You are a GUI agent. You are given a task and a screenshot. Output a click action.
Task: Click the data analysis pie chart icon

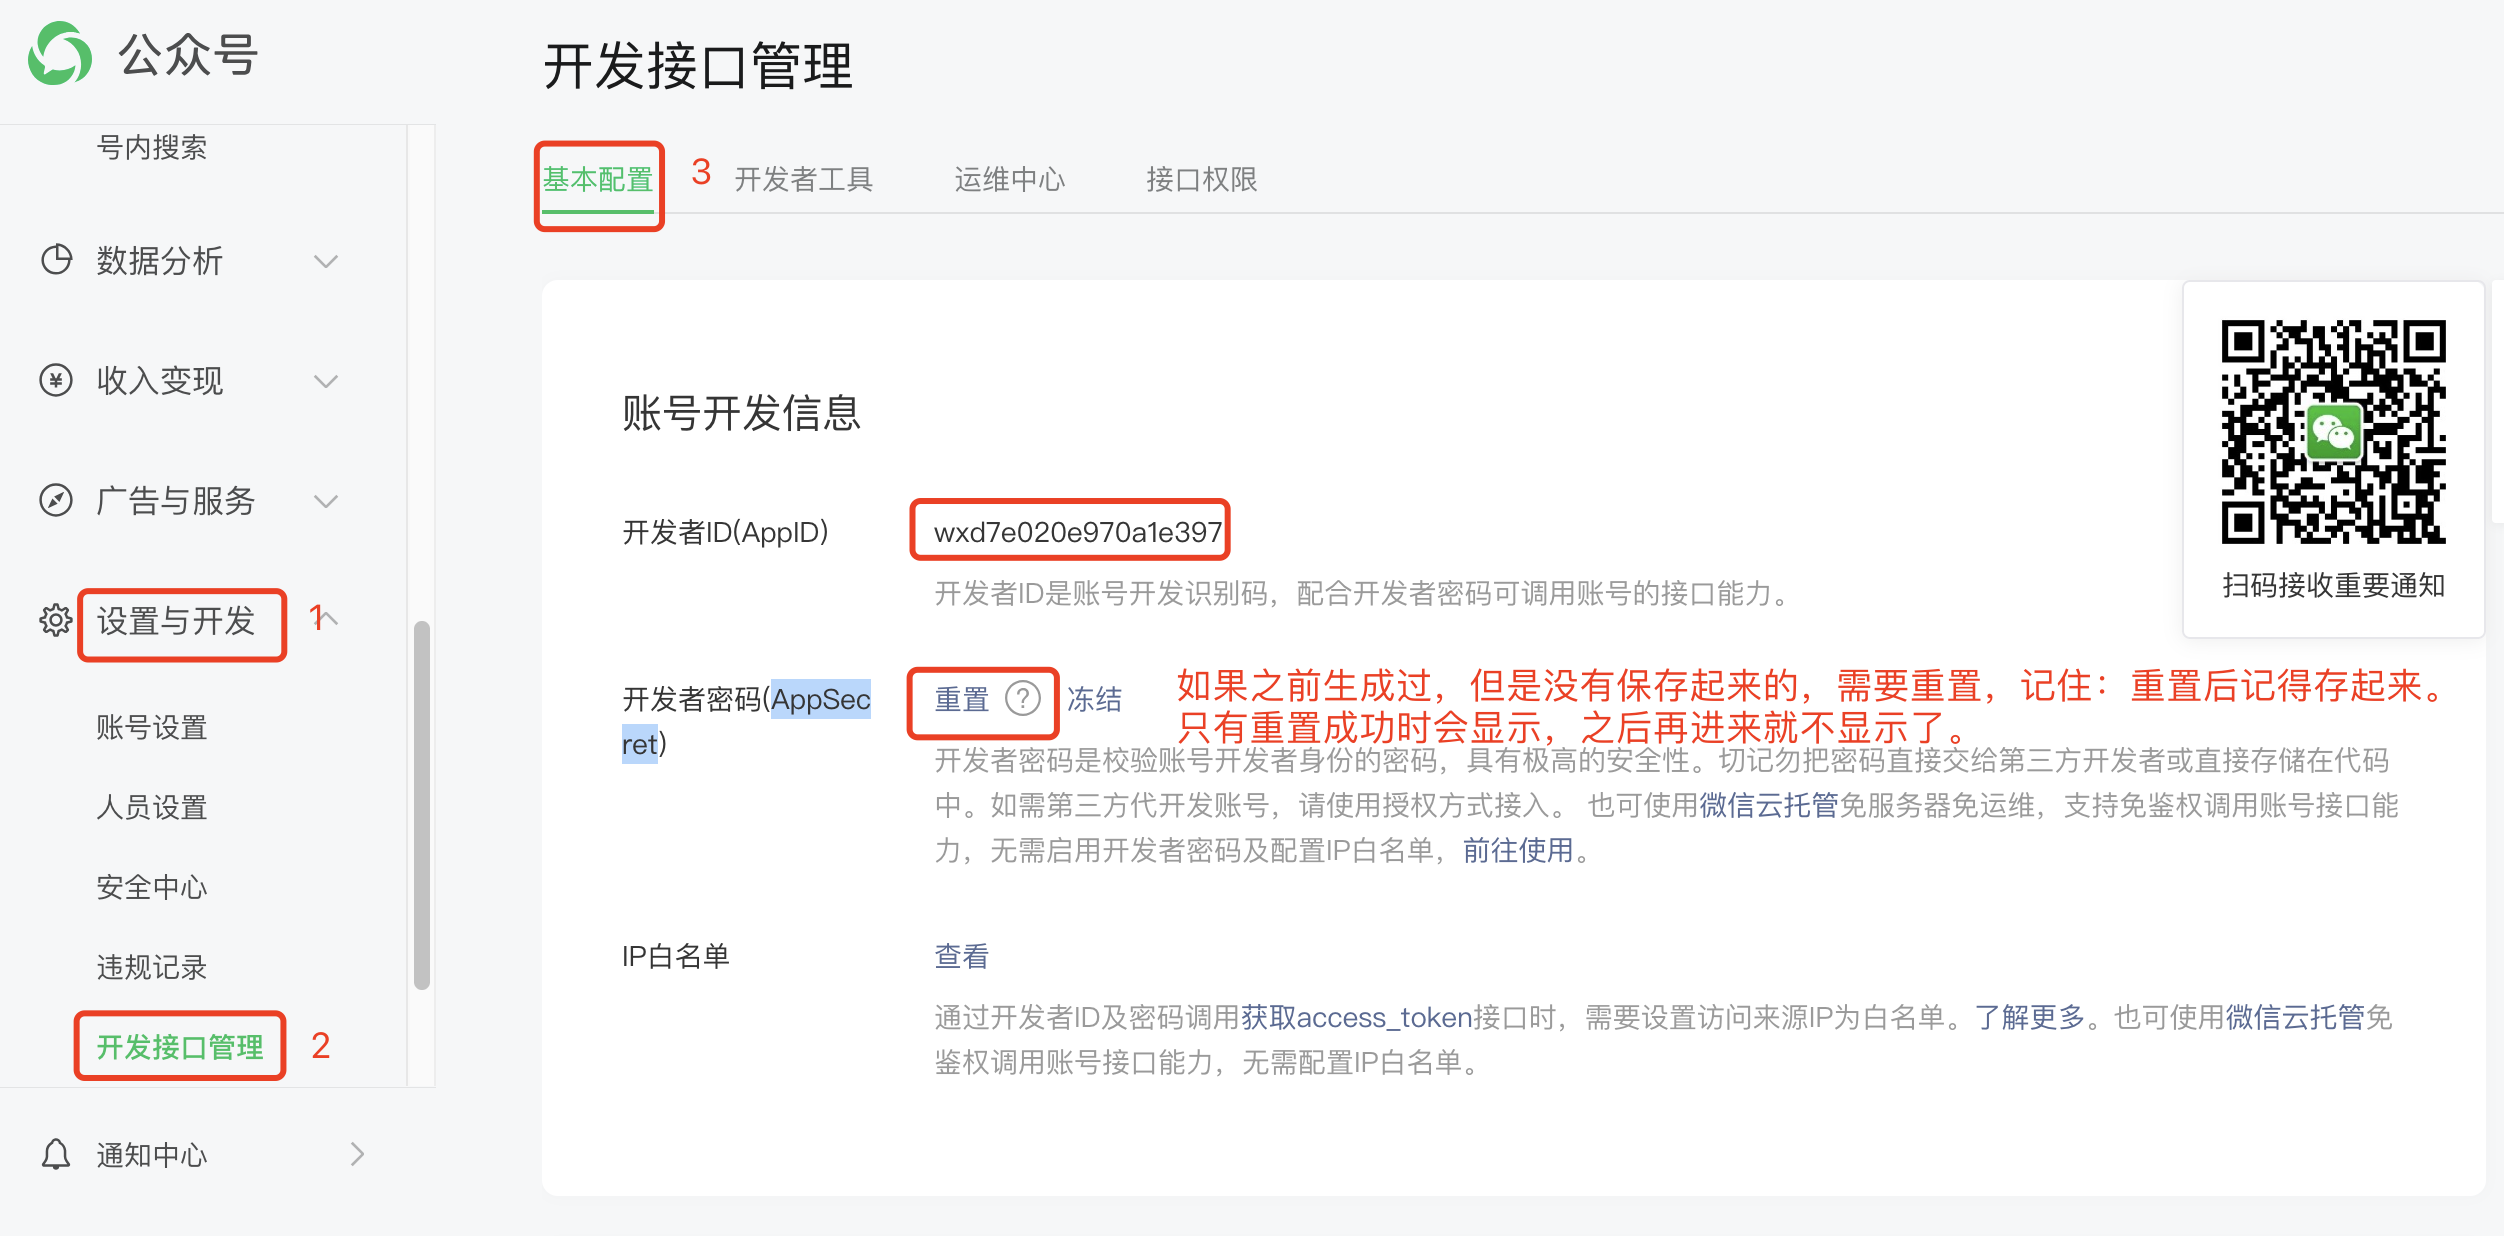tap(56, 260)
